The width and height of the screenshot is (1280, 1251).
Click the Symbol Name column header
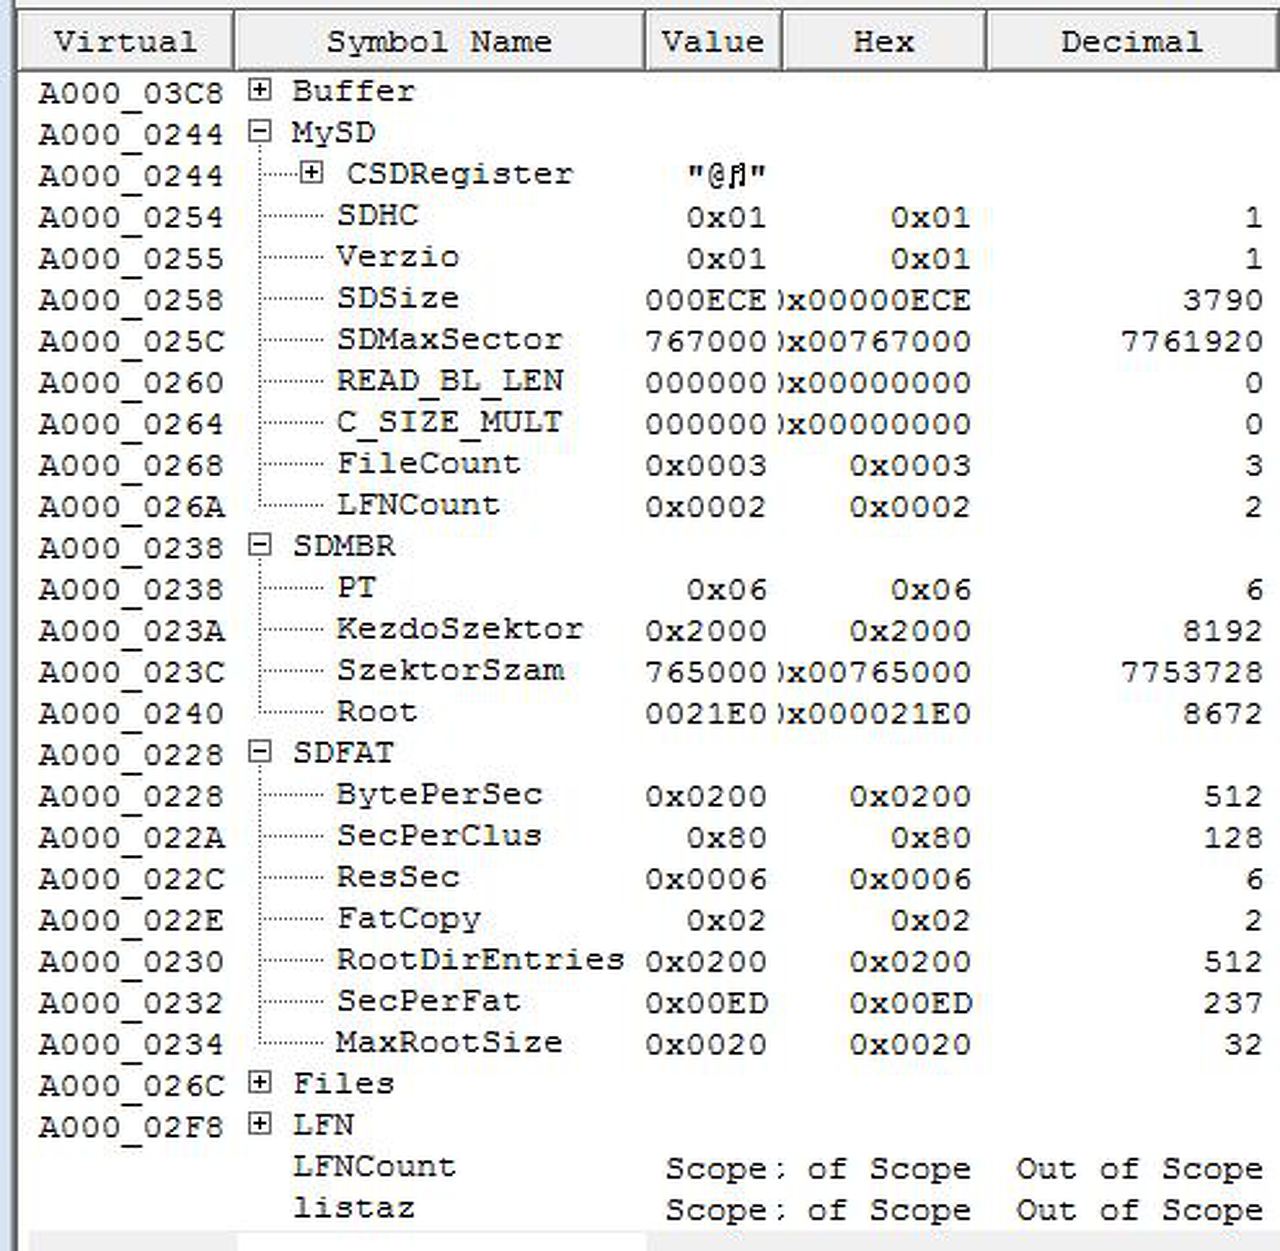point(439,41)
